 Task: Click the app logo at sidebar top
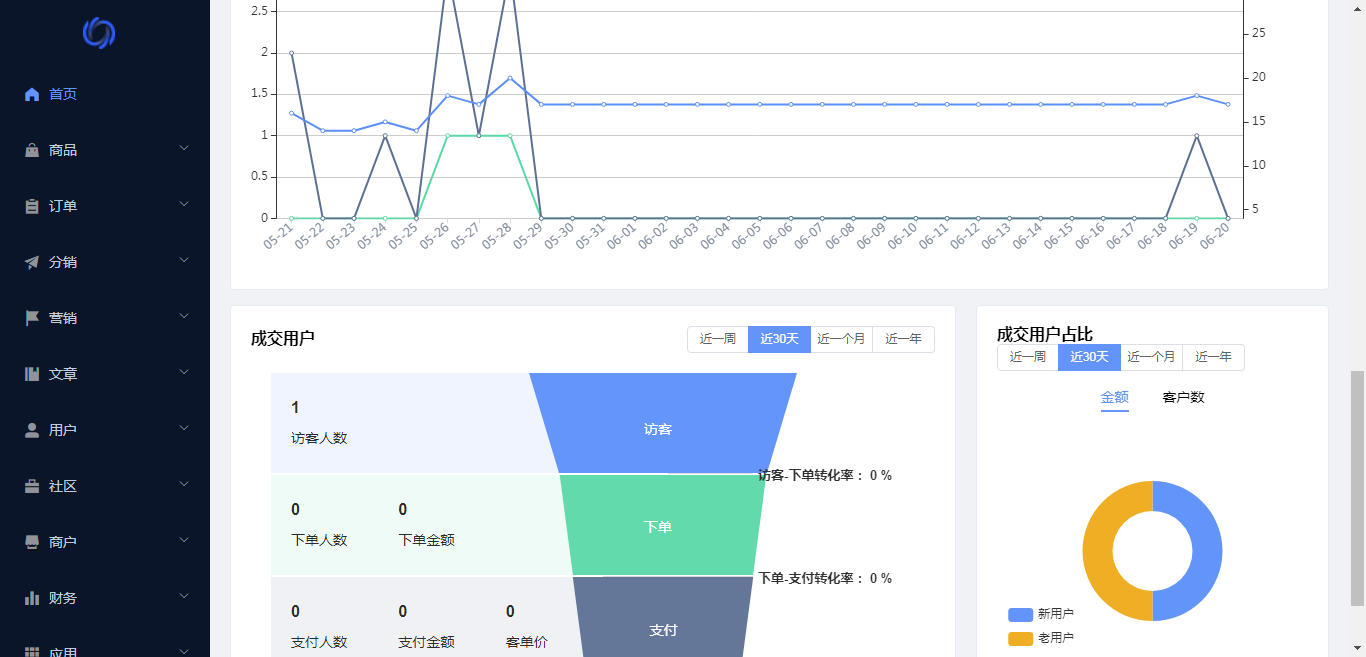click(99, 33)
